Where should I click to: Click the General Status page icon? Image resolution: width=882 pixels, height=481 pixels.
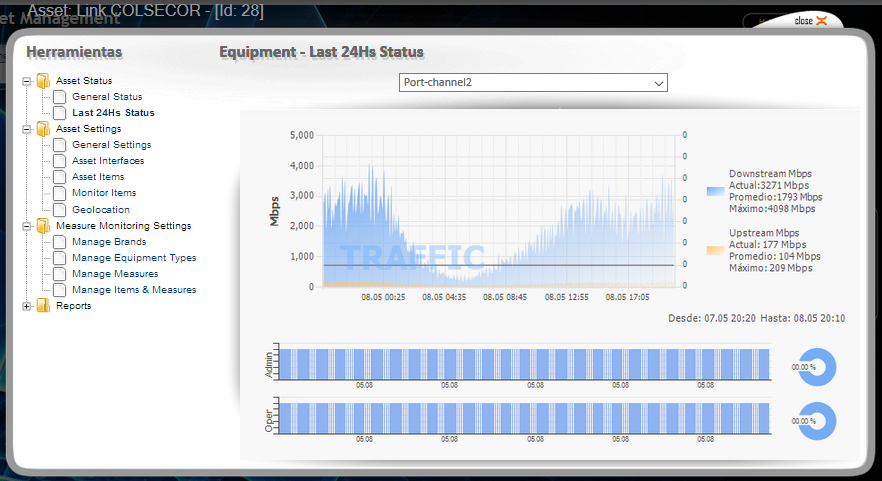tap(60, 97)
